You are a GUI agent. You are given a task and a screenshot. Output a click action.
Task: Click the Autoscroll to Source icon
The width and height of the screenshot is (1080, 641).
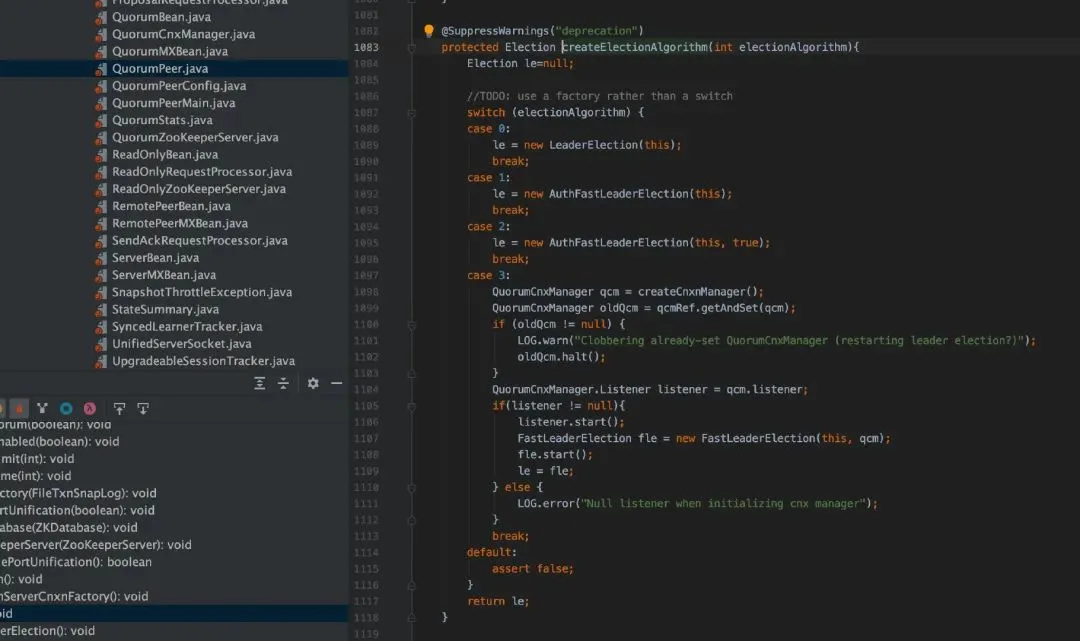tap(119, 408)
